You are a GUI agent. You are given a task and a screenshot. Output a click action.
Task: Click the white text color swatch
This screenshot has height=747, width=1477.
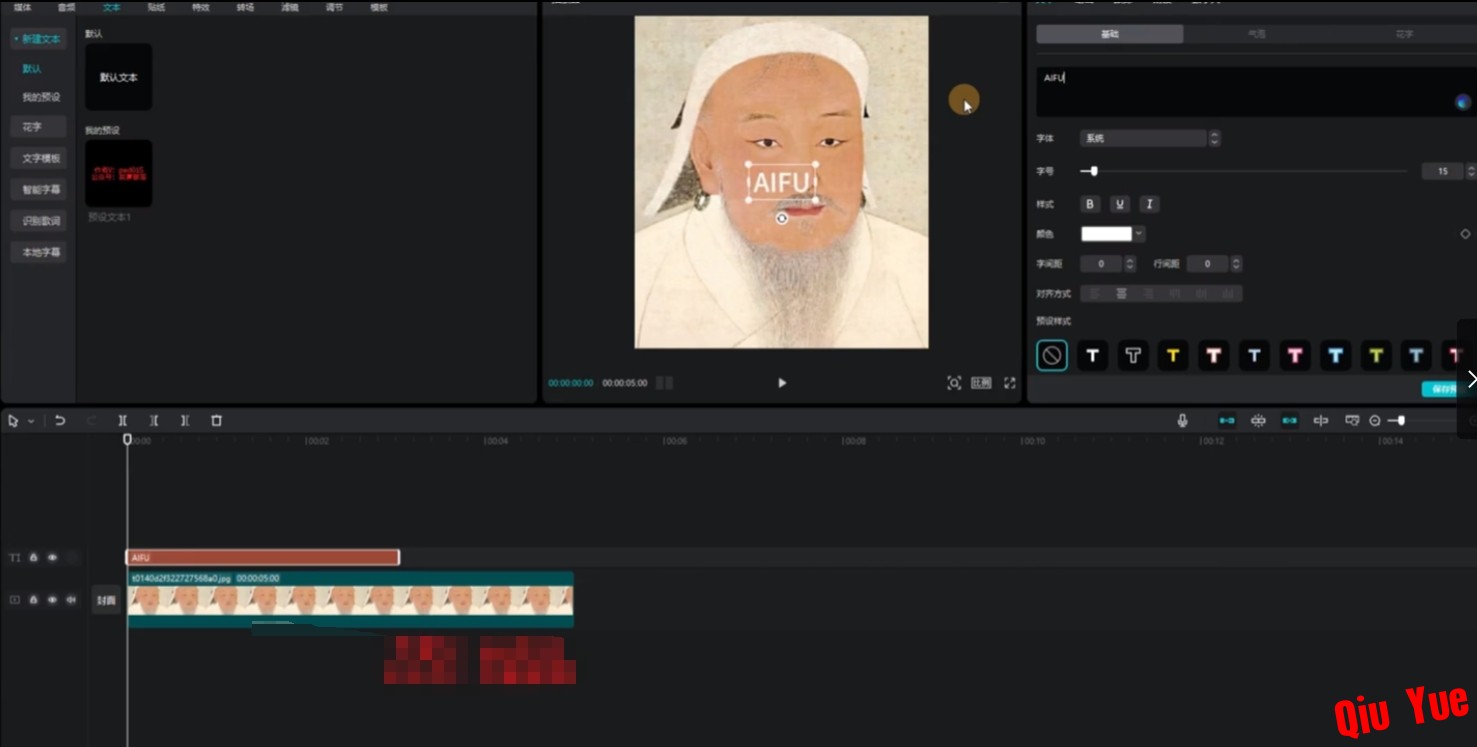tap(1106, 234)
